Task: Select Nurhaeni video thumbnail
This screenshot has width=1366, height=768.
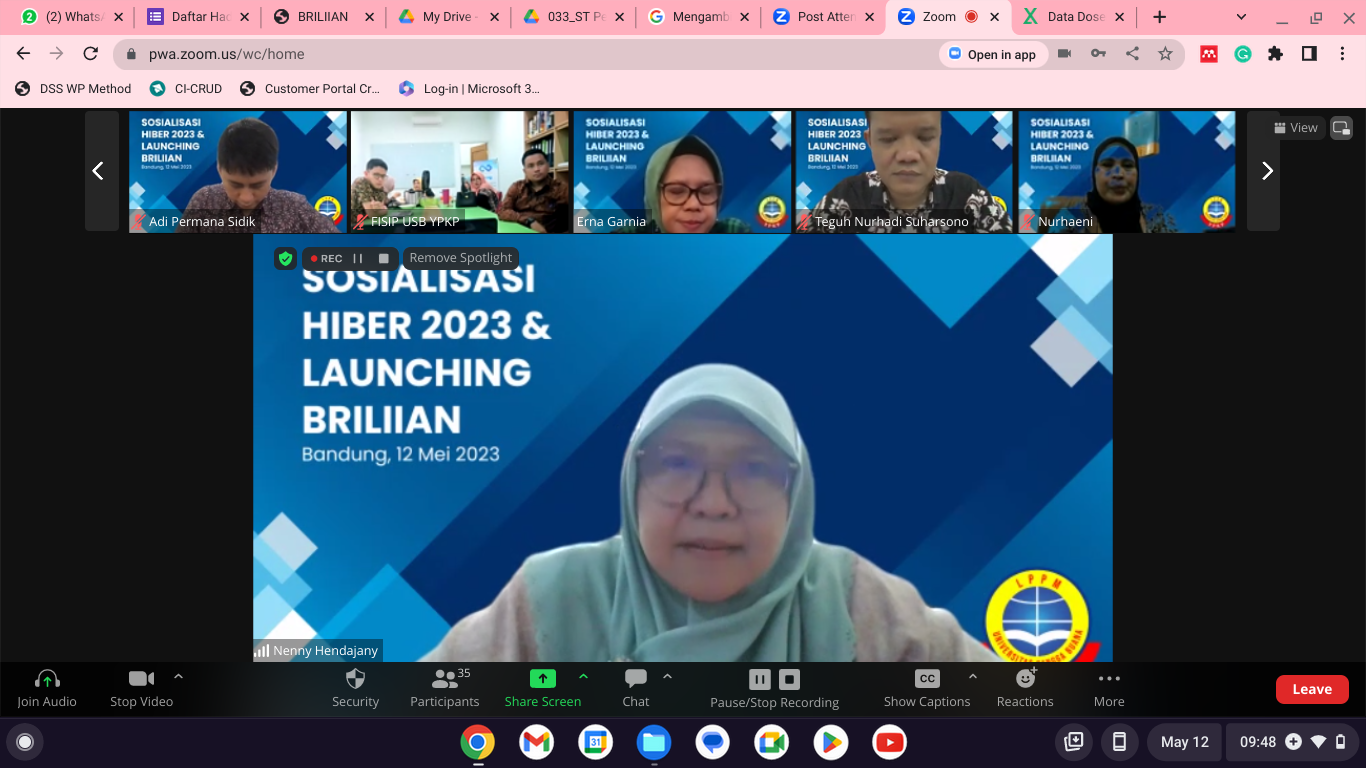Action: pyautogui.click(x=1126, y=172)
